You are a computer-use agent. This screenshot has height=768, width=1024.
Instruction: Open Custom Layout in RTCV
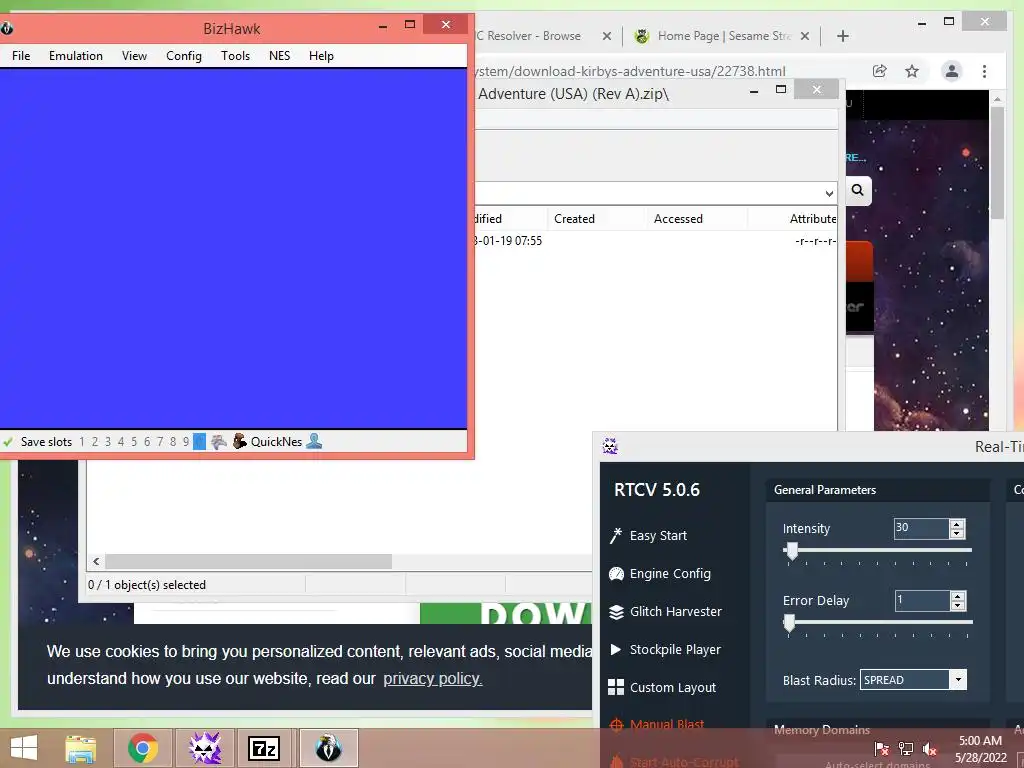(x=662, y=687)
